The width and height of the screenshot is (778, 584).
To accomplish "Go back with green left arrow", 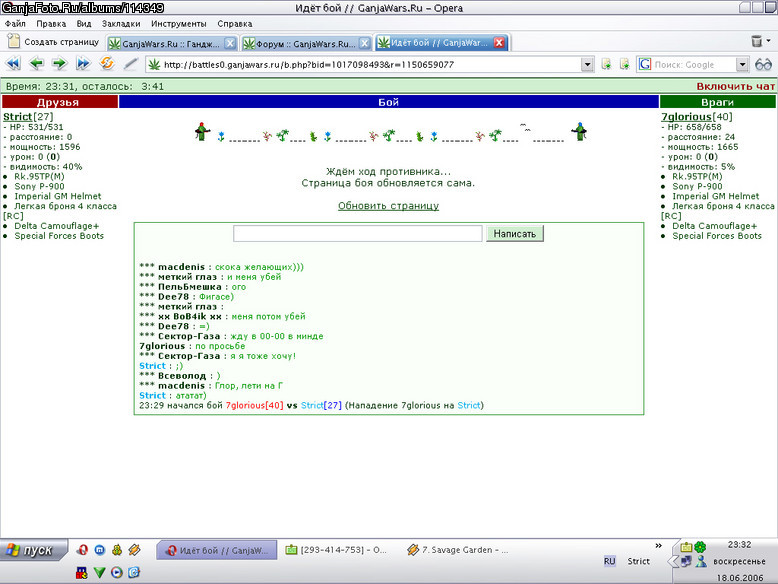I will tap(36, 64).
